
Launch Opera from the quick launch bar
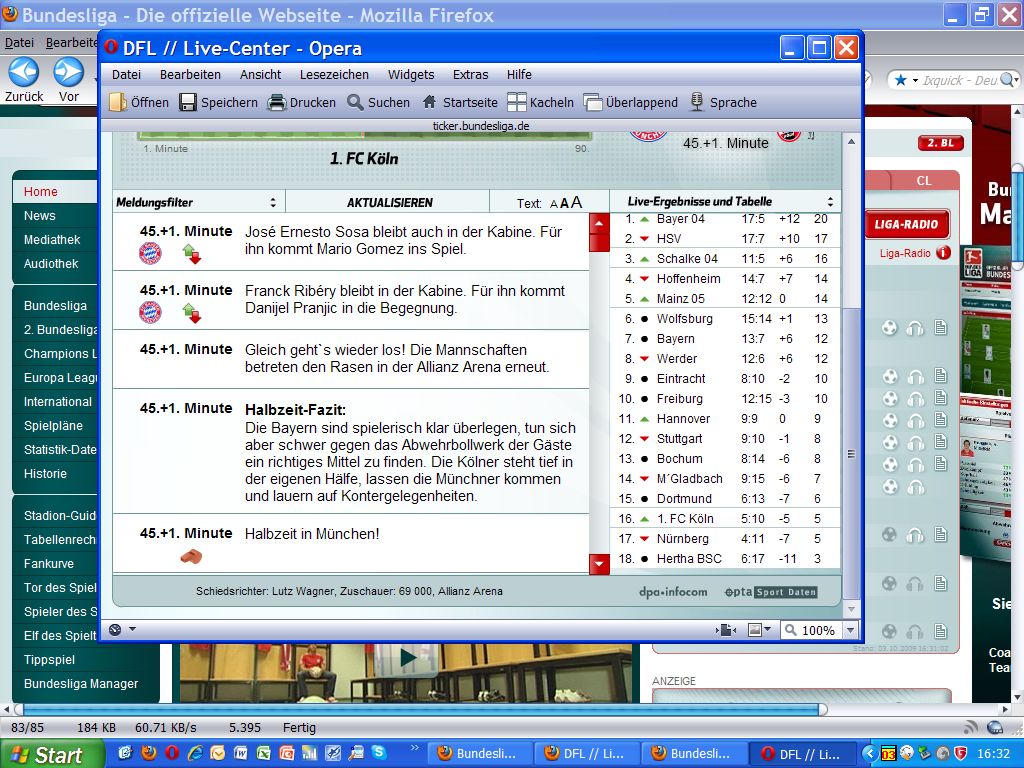pyautogui.click(x=172, y=753)
